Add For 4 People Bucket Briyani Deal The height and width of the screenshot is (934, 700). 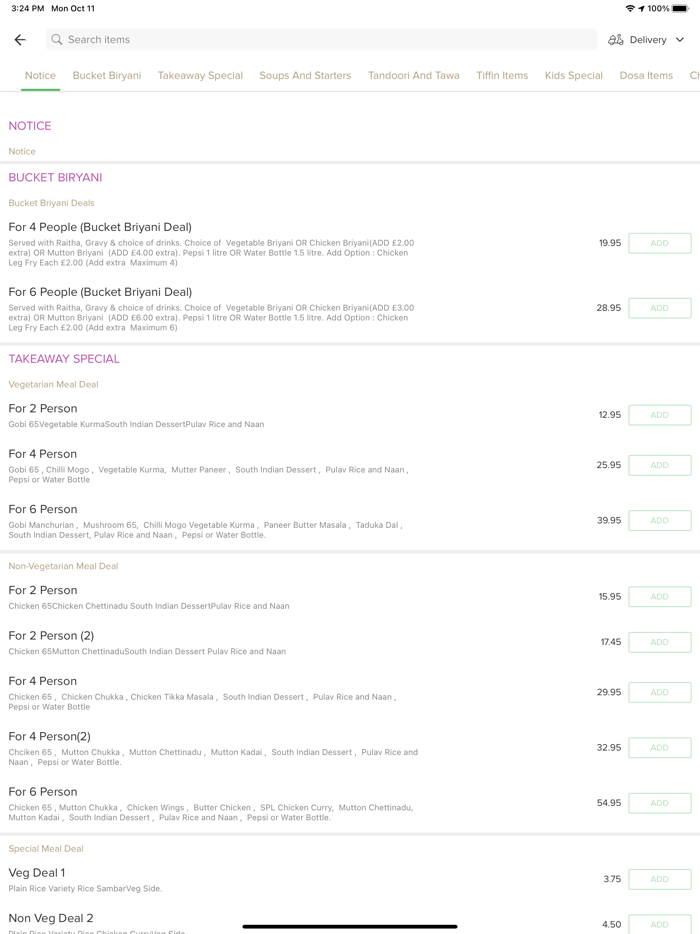click(659, 243)
